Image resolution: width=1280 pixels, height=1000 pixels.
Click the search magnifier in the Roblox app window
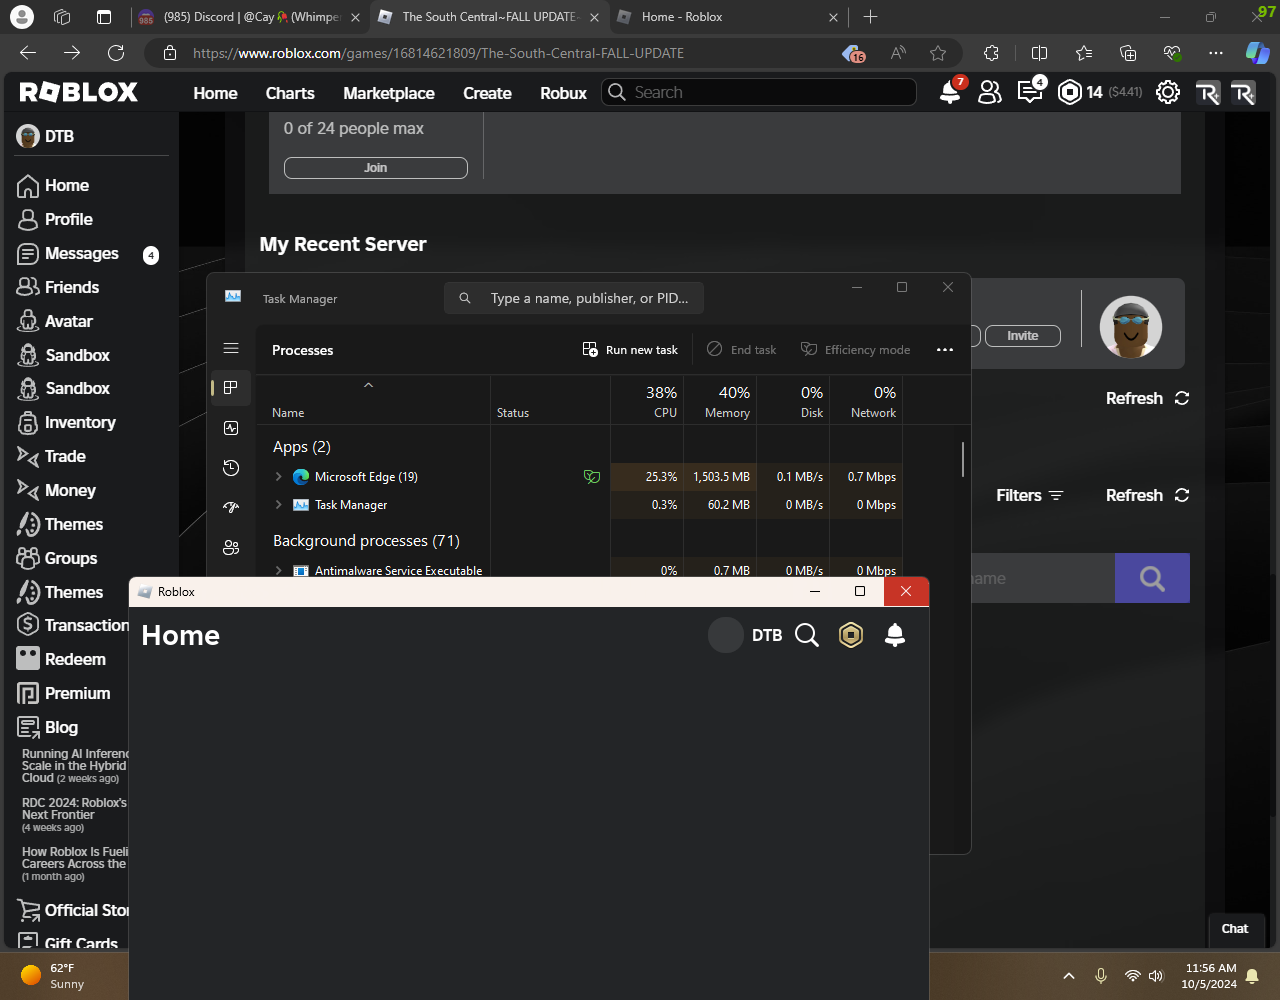[807, 635]
